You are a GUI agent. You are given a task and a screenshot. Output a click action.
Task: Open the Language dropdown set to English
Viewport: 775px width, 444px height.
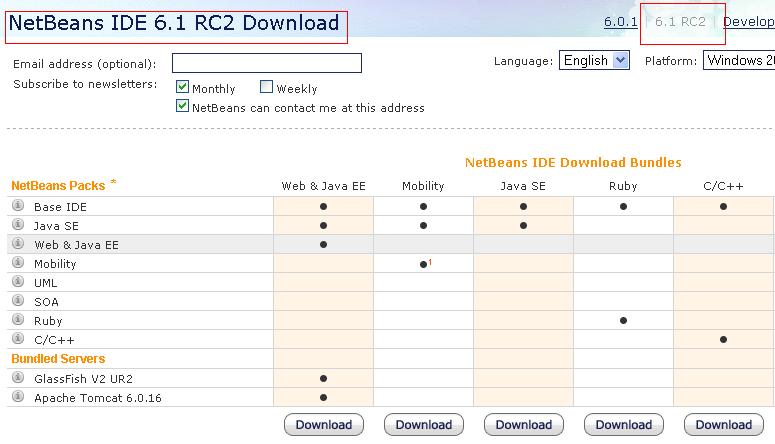coord(594,60)
